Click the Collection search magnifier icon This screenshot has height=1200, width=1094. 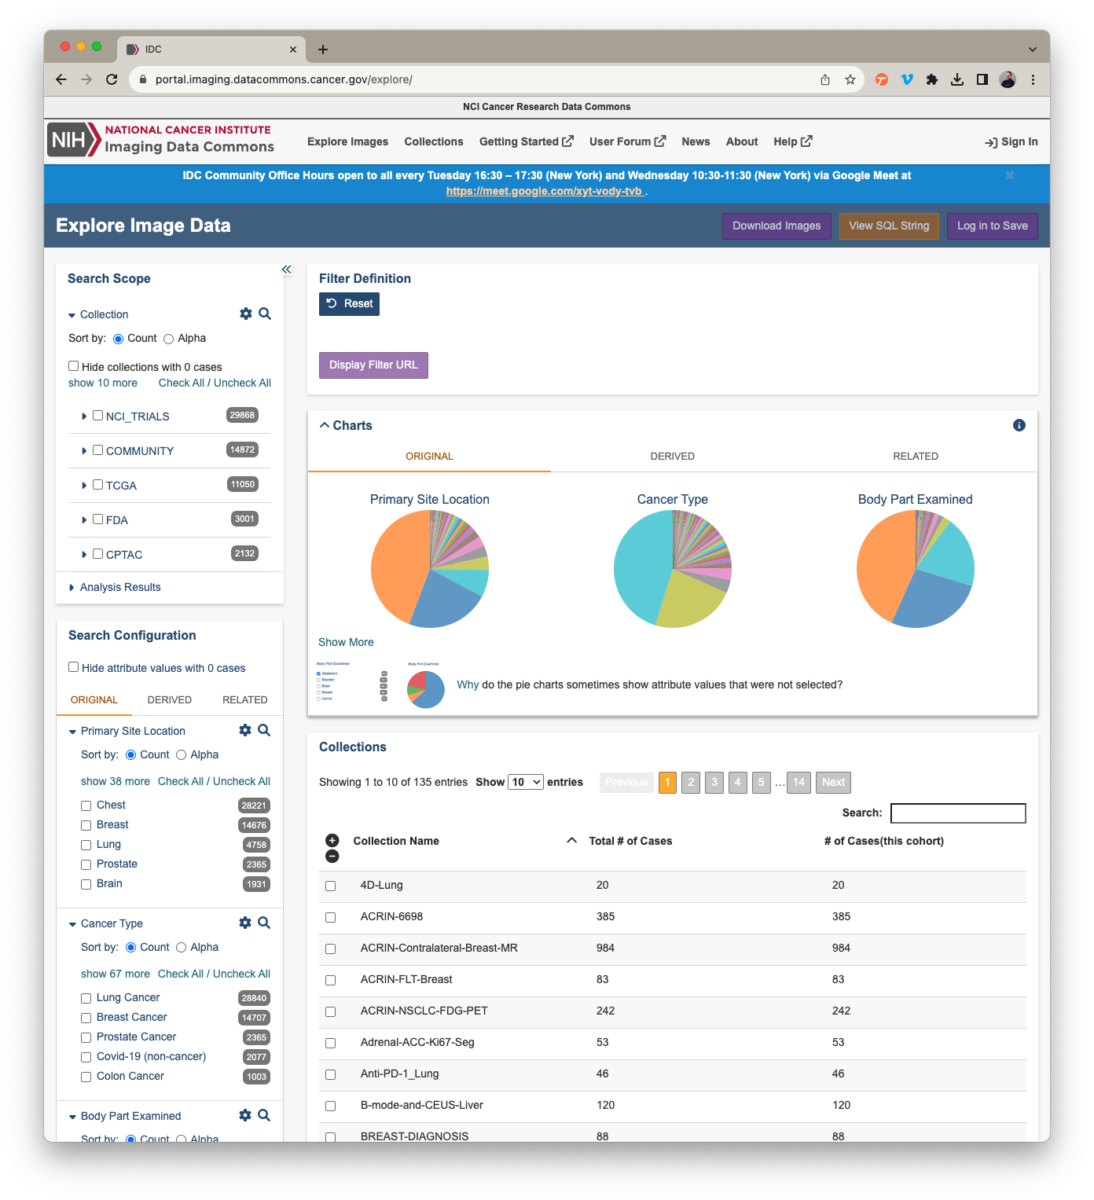tap(265, 314)
